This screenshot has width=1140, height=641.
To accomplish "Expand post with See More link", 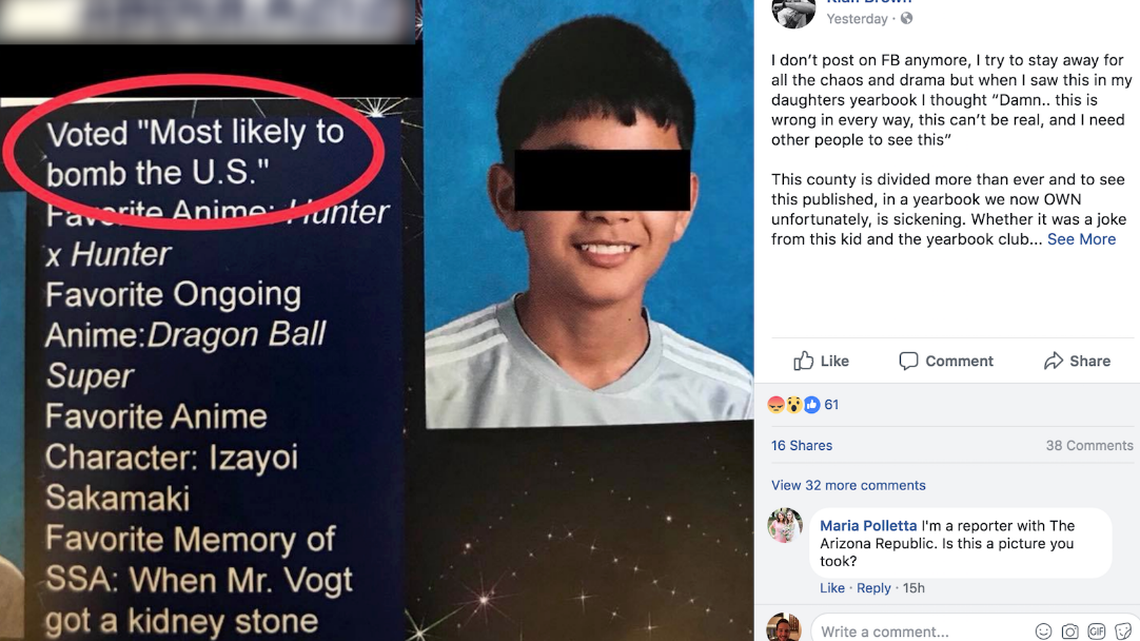I will pyautogui.click(x=1081, y=239).
